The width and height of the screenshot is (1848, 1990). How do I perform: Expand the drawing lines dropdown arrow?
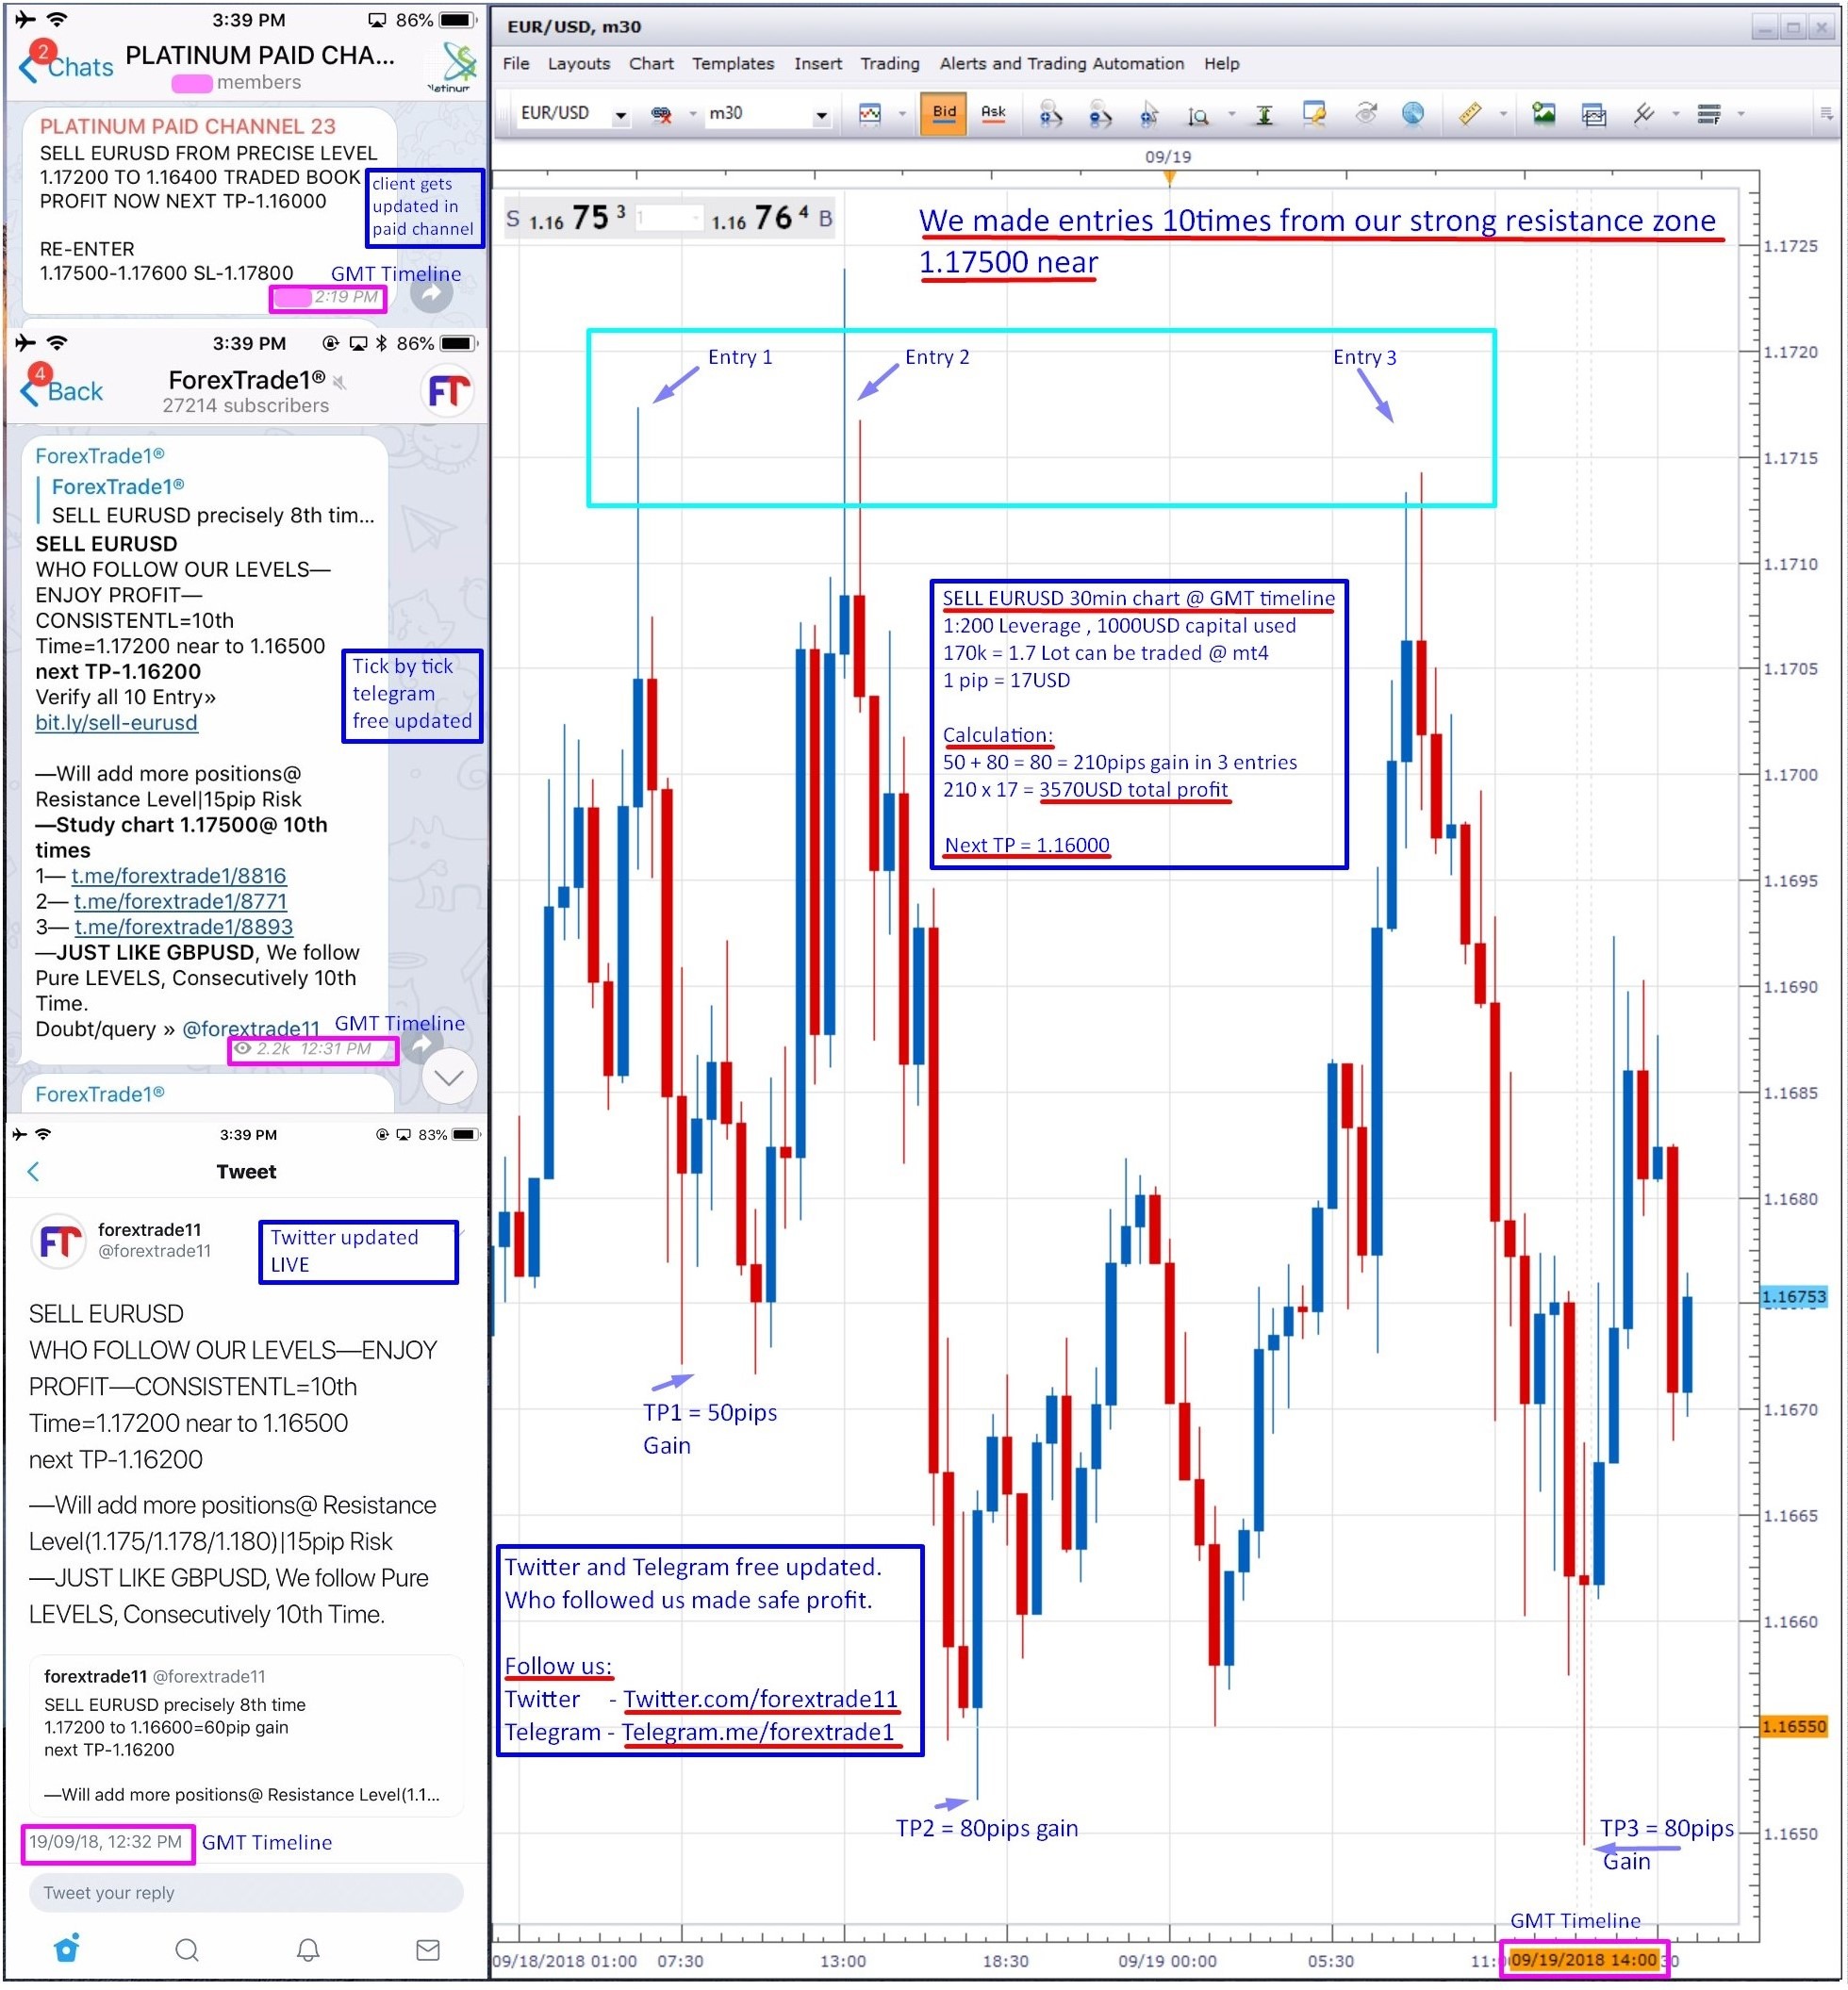[1676, 114]
